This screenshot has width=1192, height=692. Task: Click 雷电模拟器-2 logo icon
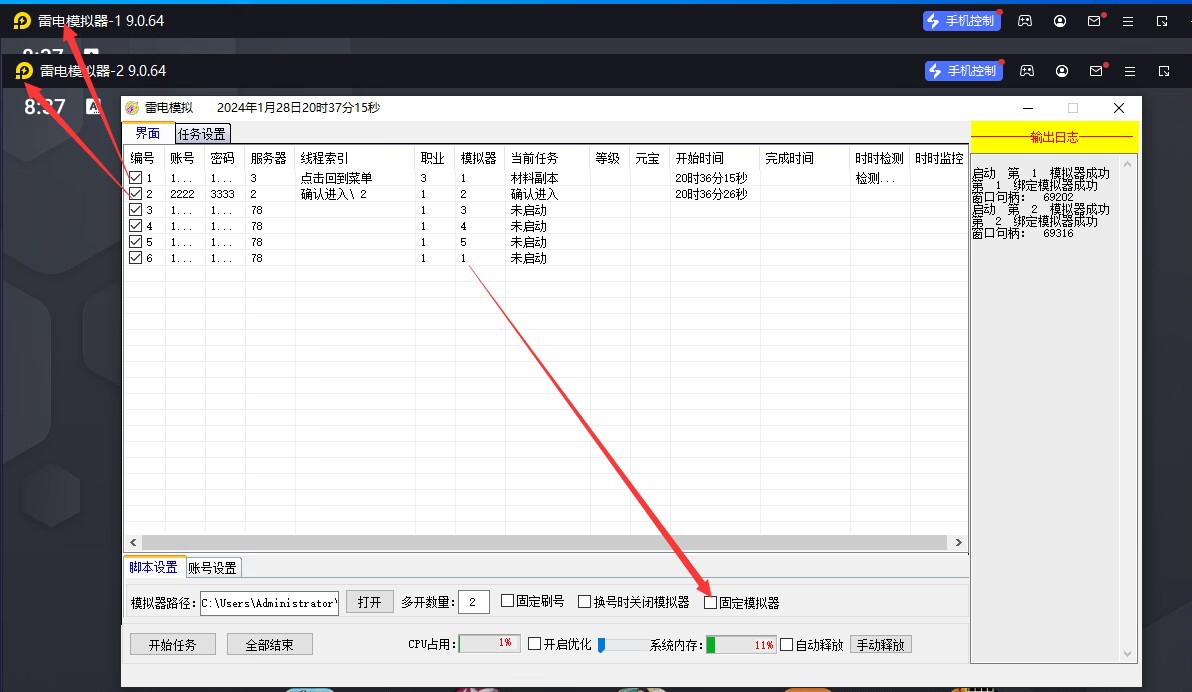tap(24, 71)
